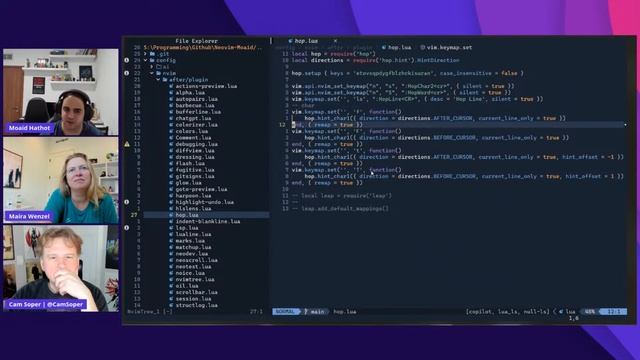Click the info sign on the config row
Screen dimensions: 640x360
click(x=127, y=60)
